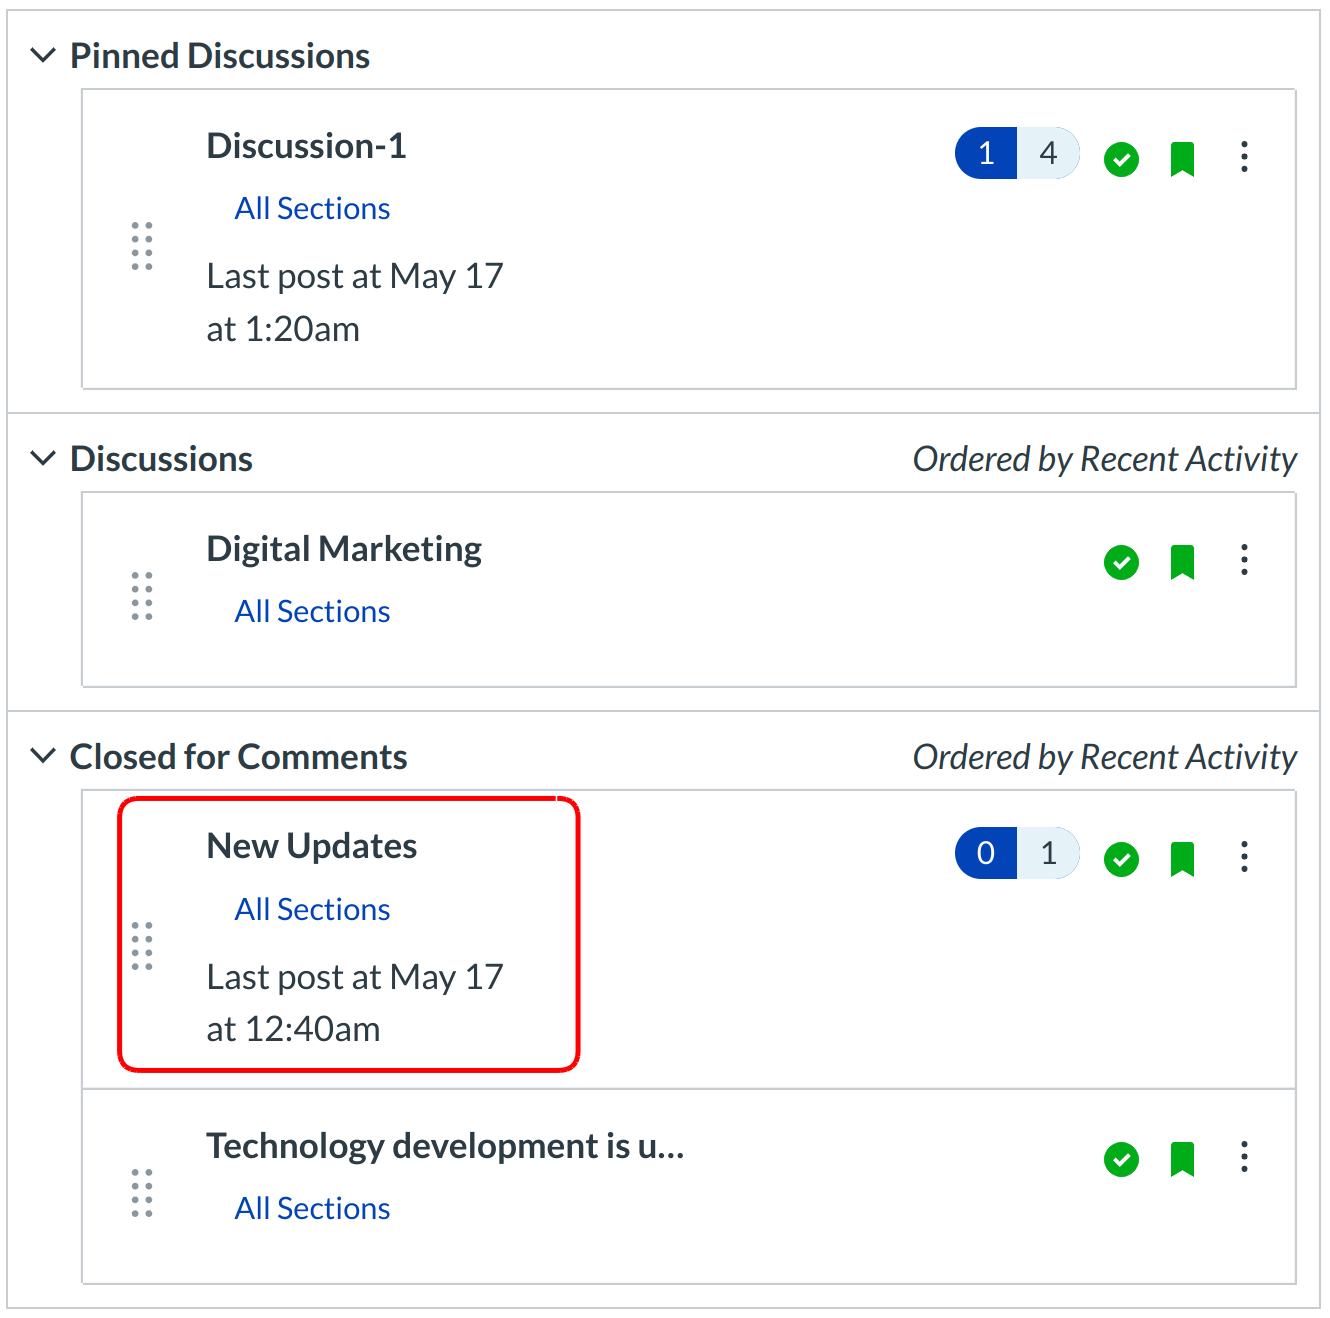Image resolution: width=1330 pixels, height=1318 pixels.
Task: Click the drag handle beside New Updates
Action: coord(141,947)
